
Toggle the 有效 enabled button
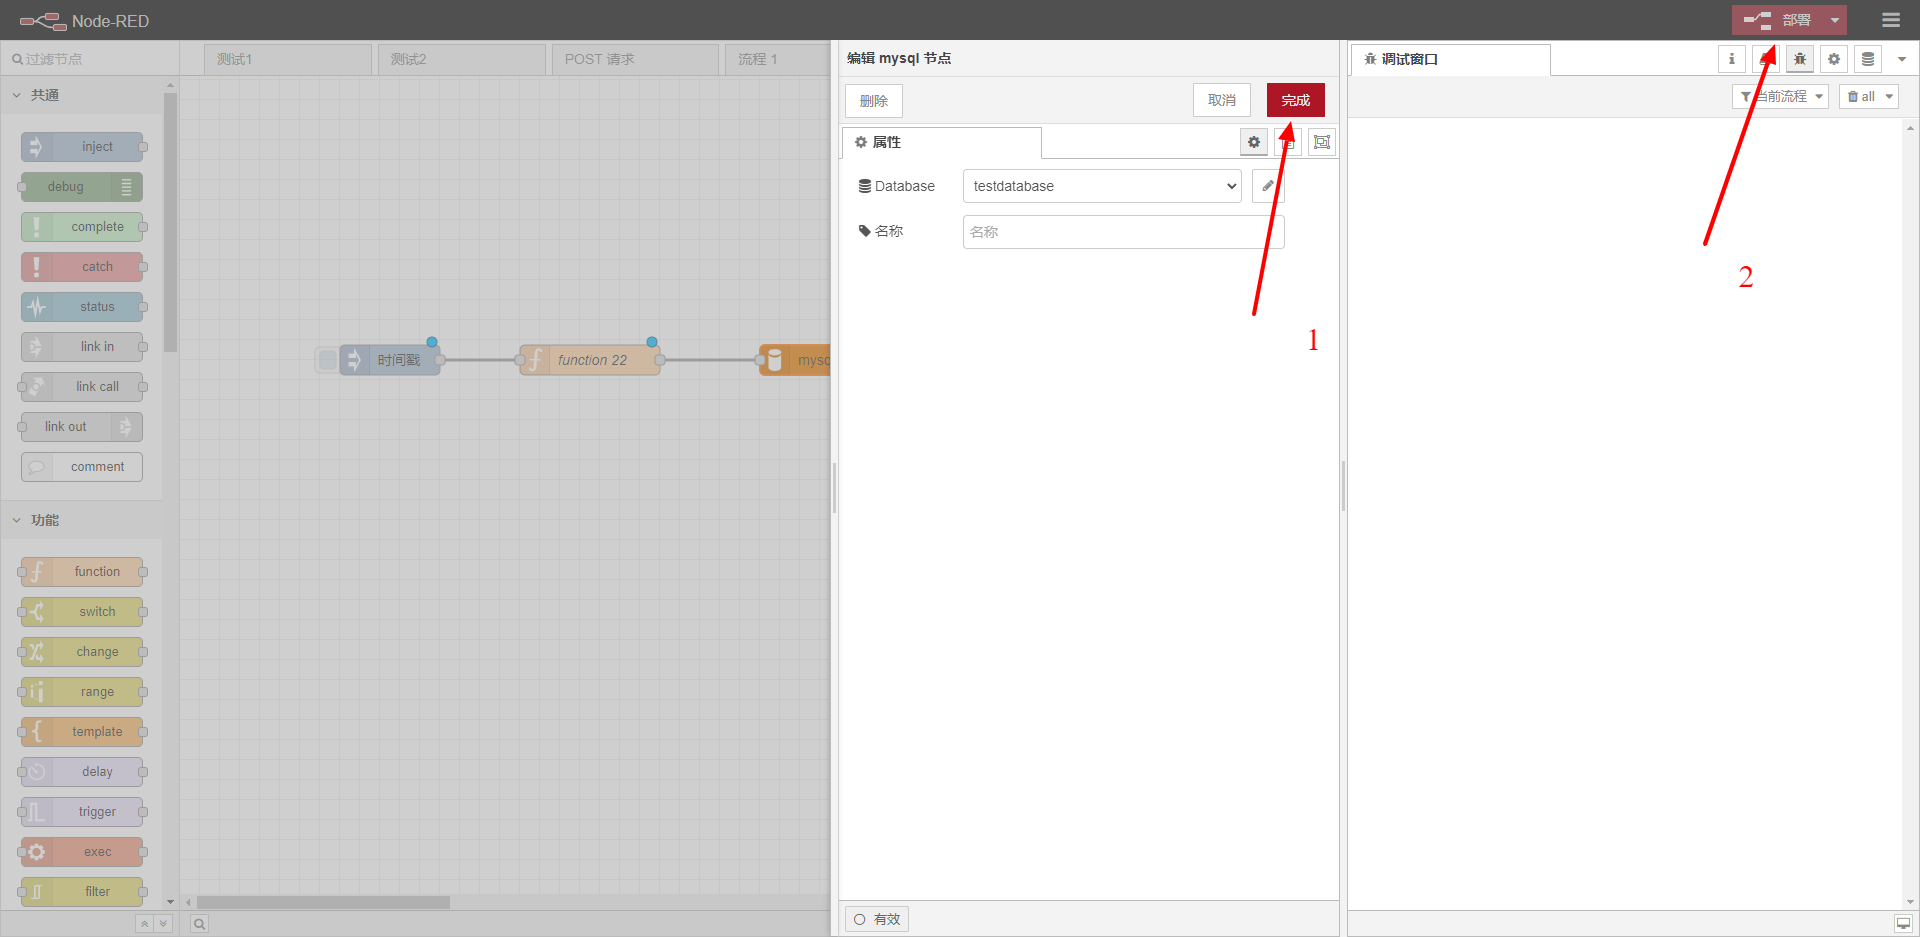(877, 919)
